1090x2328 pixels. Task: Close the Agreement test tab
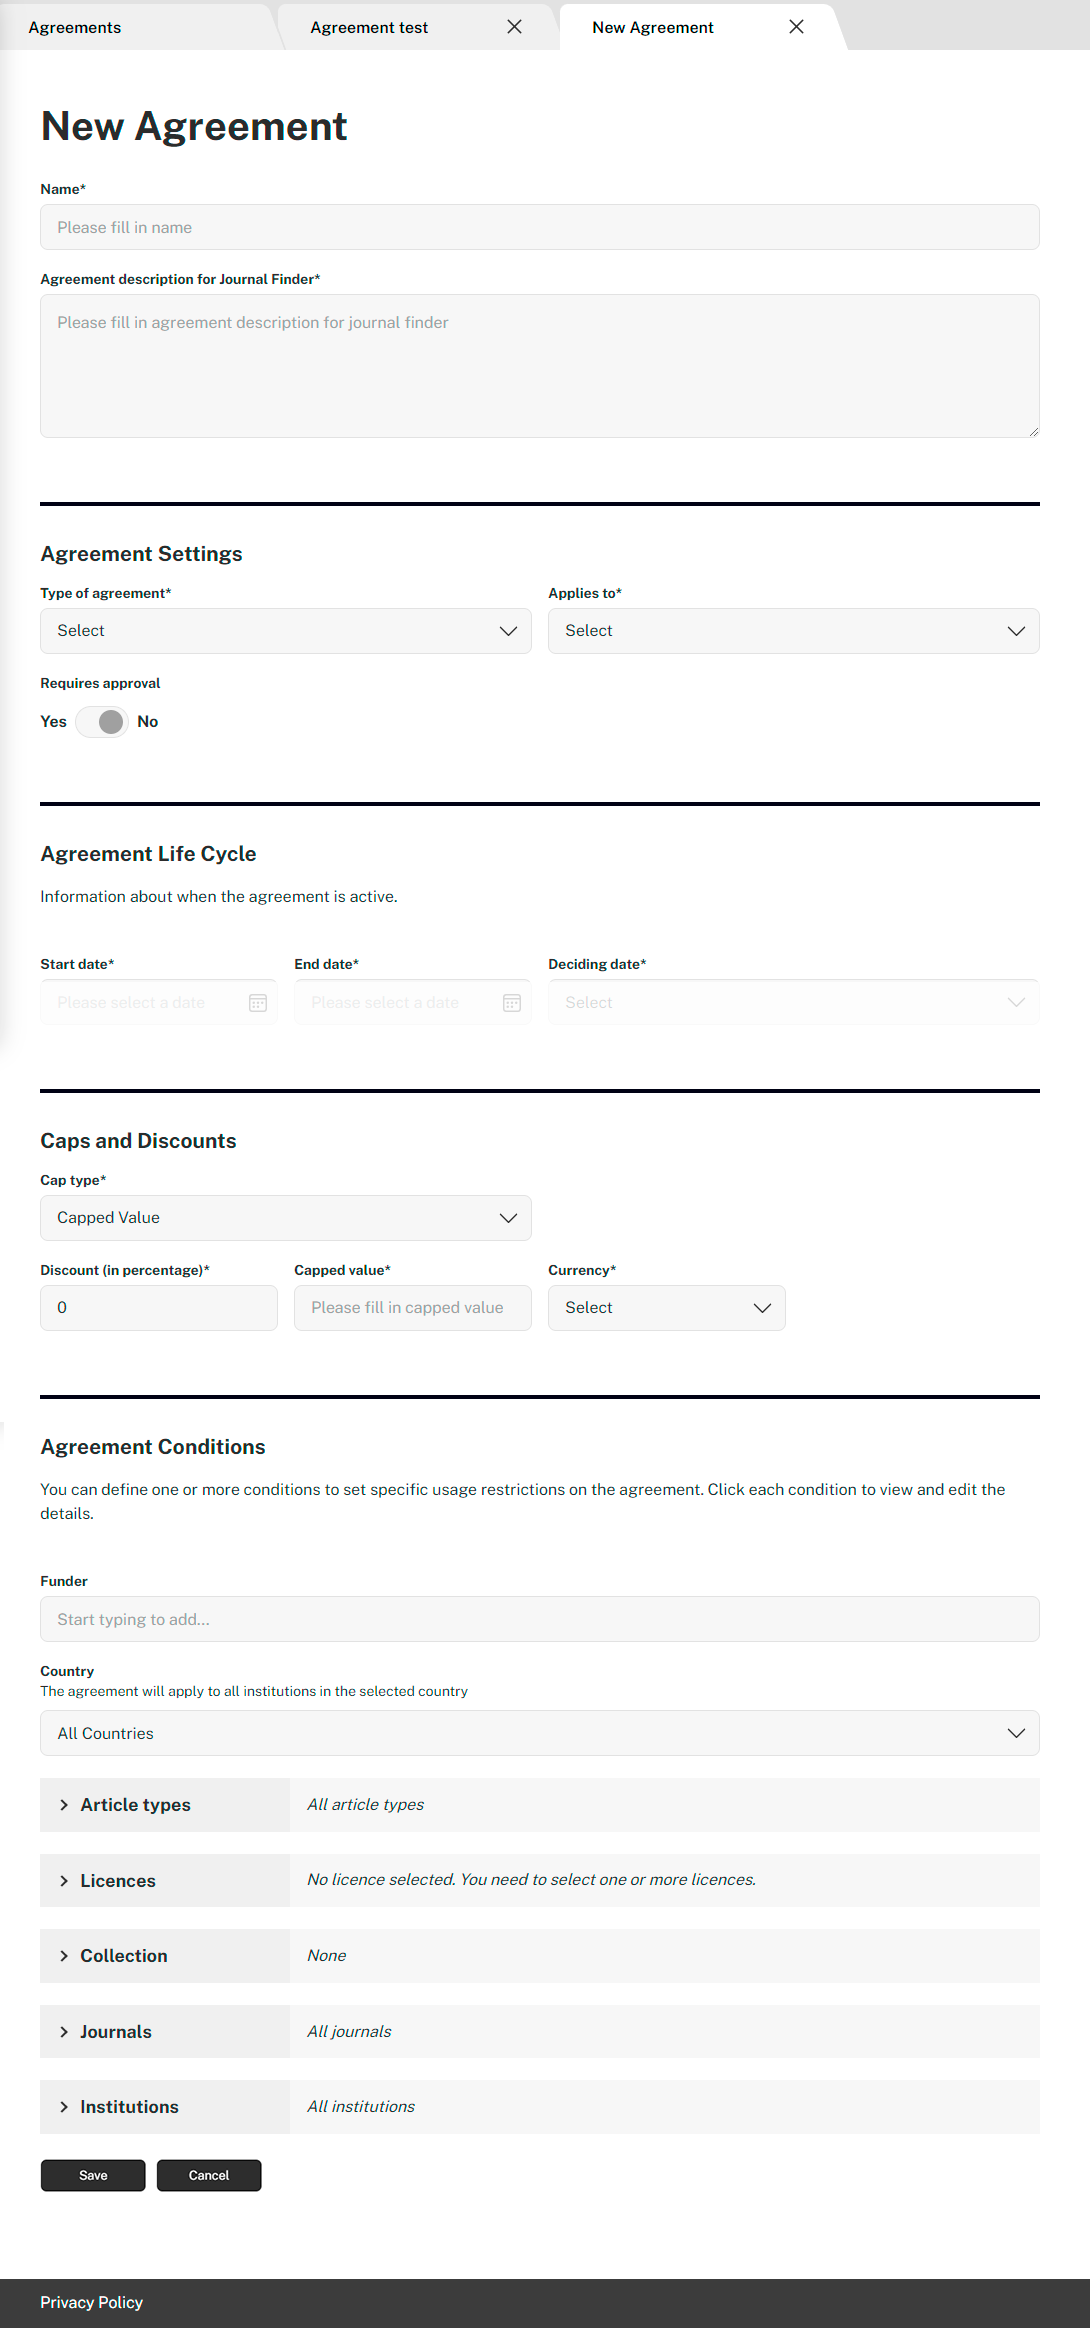[x=514, y=27]
